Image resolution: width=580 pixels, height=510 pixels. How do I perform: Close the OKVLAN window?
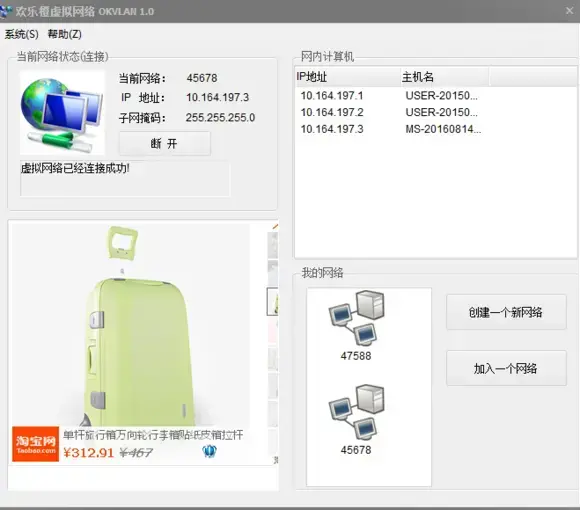click(x=570, y=11)
